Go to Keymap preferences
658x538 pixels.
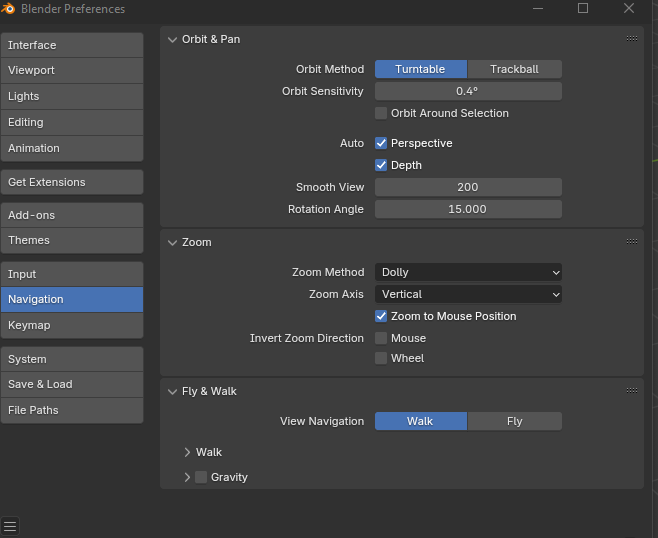[72, 325]
